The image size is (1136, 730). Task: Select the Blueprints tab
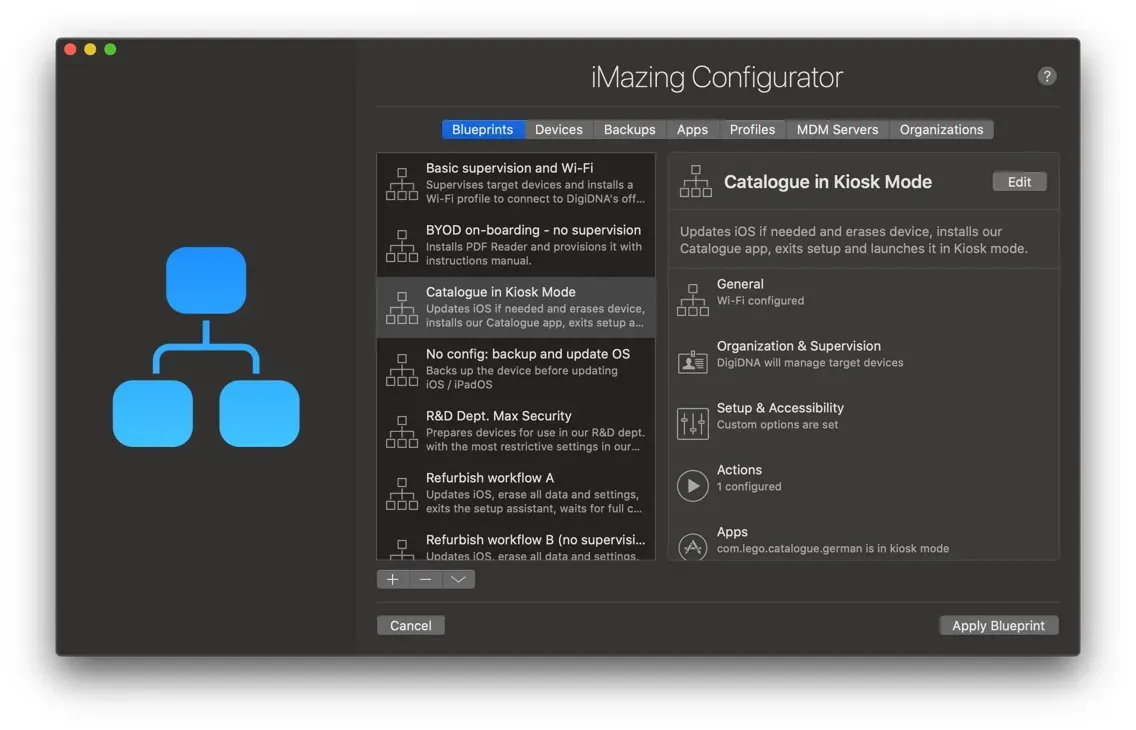483,129
